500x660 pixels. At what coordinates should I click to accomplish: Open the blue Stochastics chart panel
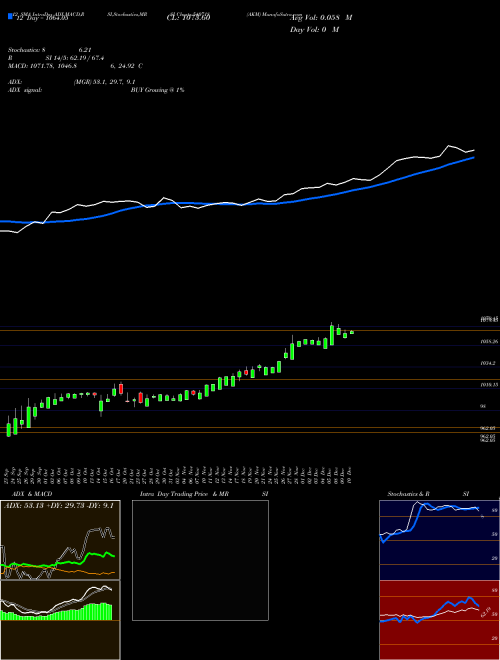point(439,540)
